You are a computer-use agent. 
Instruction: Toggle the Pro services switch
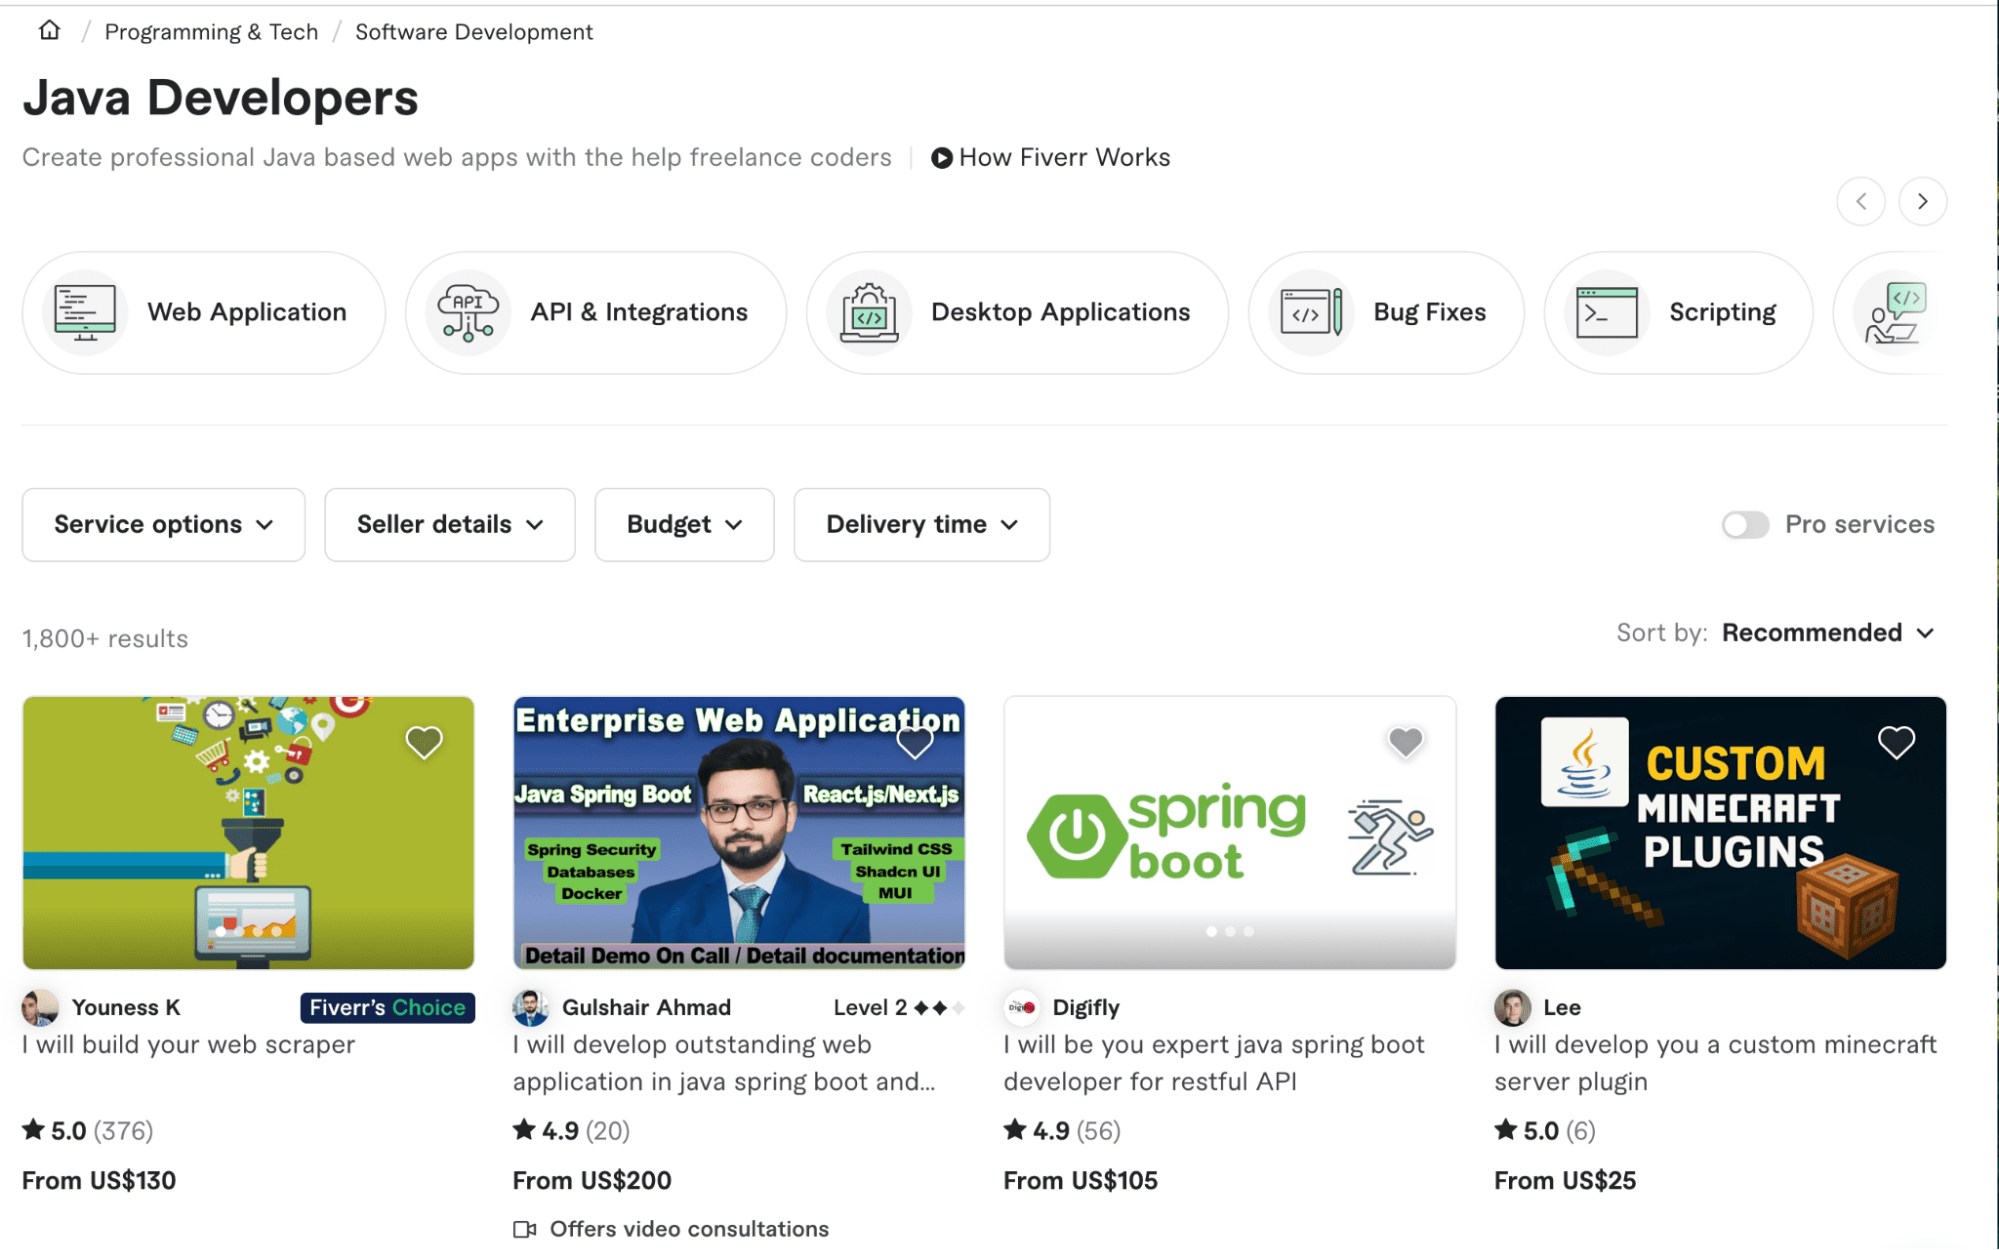[x=1745, y=525]
